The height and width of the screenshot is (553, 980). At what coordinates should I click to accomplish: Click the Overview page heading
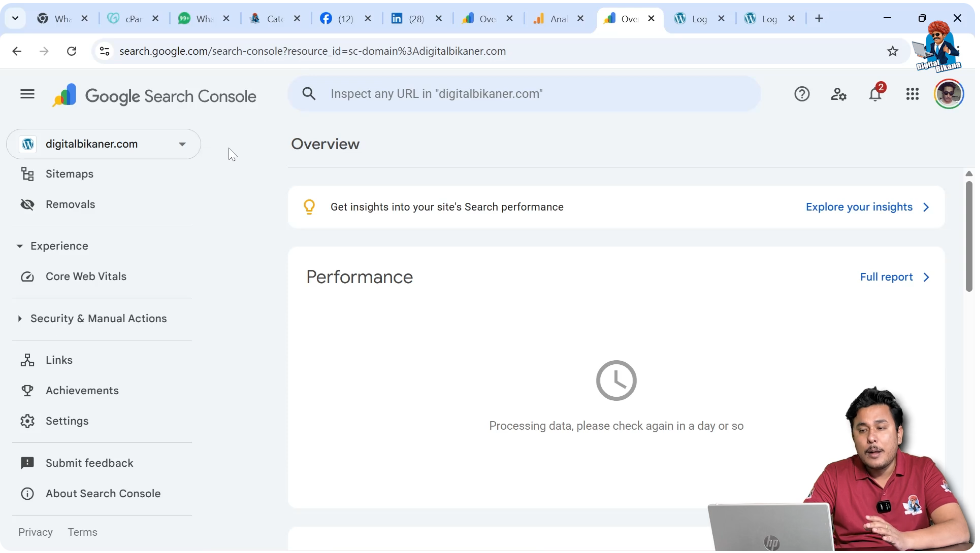click(325, 144)
